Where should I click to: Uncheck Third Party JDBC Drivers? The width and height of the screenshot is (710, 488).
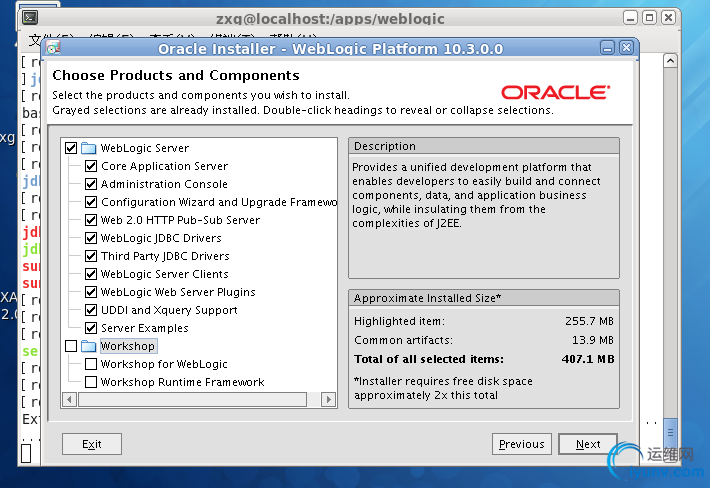(91, 256)
